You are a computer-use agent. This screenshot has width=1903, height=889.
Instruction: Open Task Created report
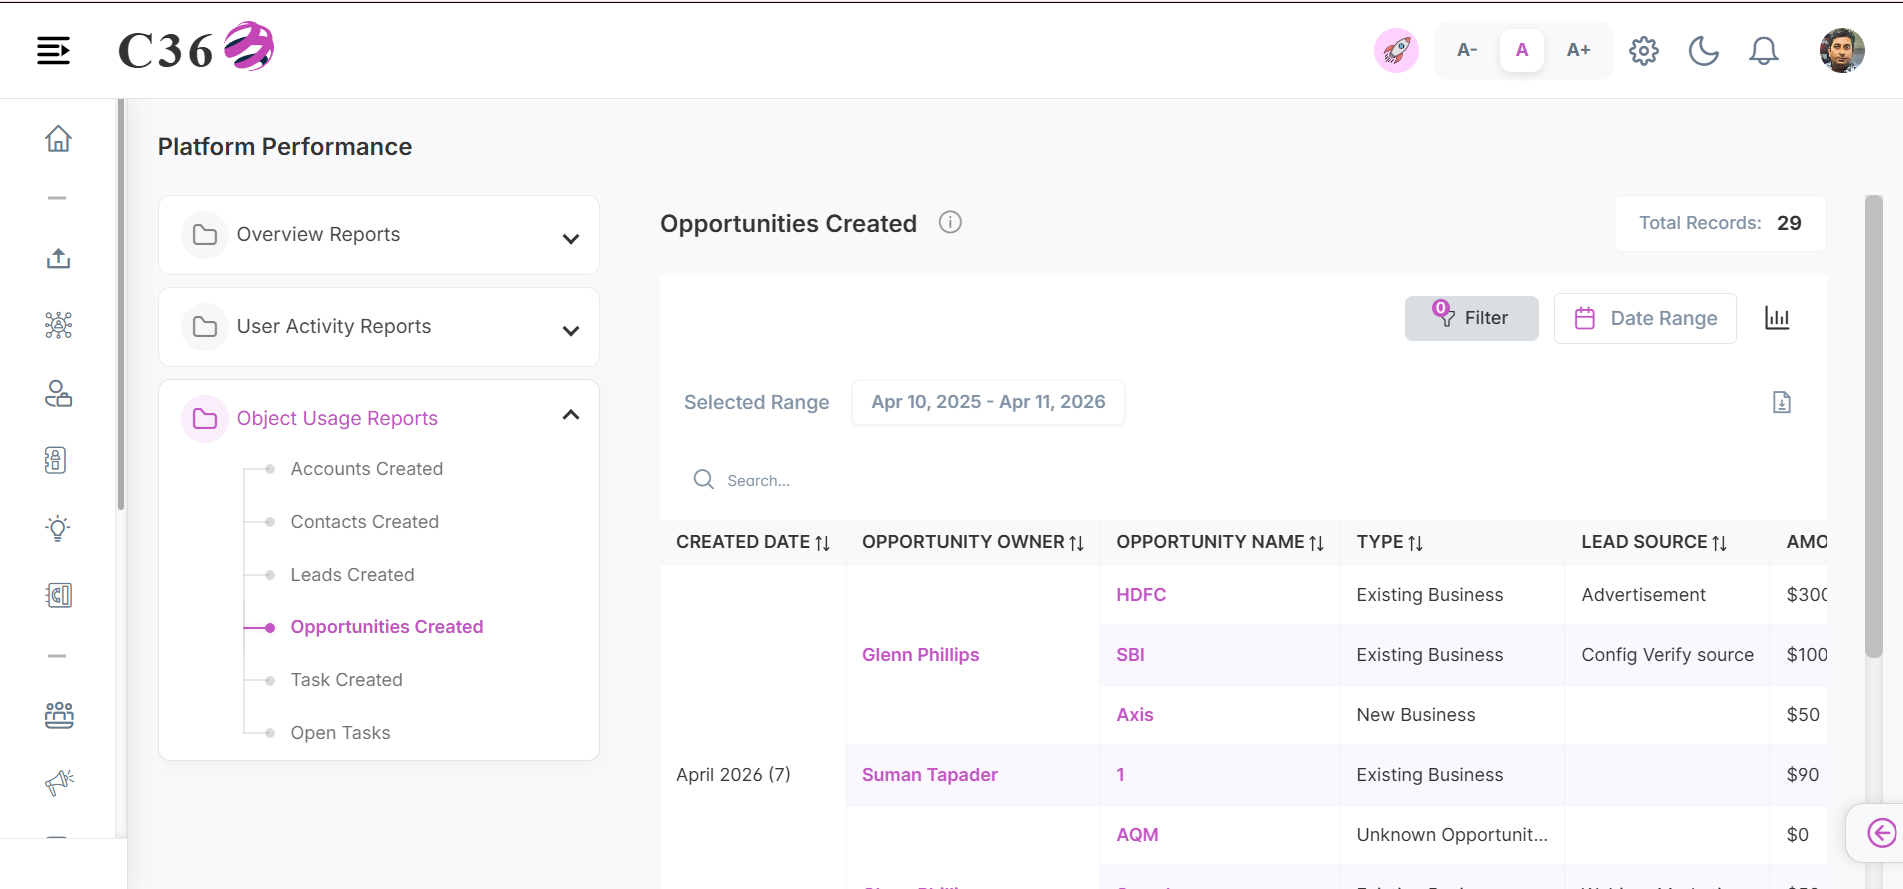(346, 680)
